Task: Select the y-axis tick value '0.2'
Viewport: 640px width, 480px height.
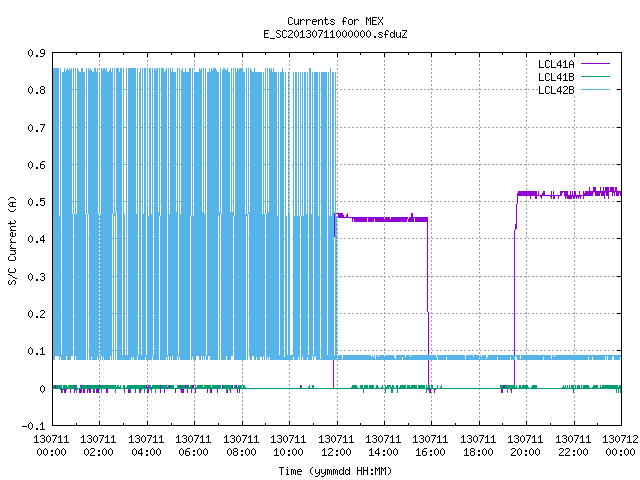Action: tap(36, 314)
